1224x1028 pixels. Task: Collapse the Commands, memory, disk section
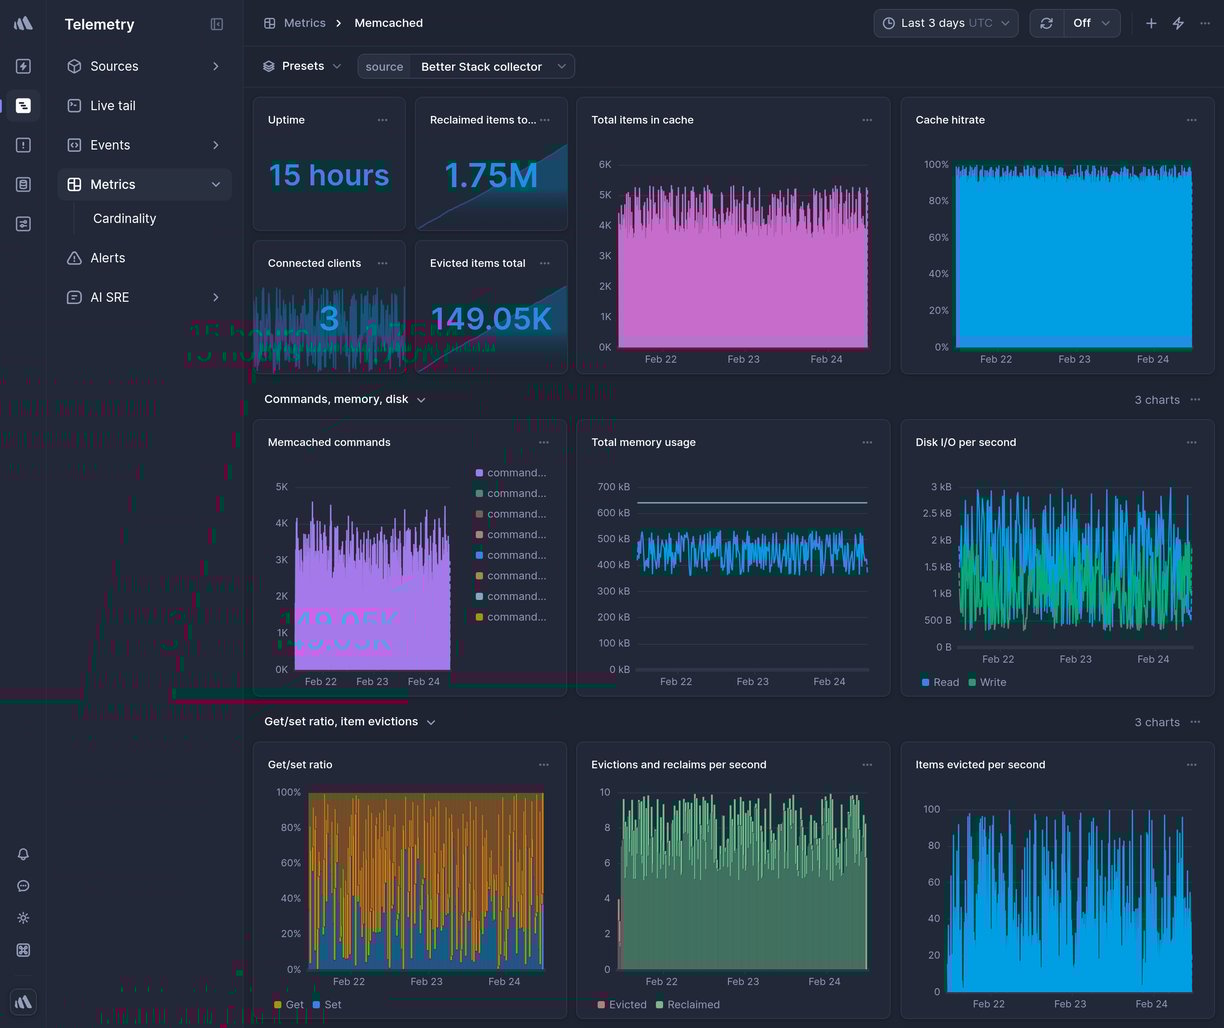421,399
